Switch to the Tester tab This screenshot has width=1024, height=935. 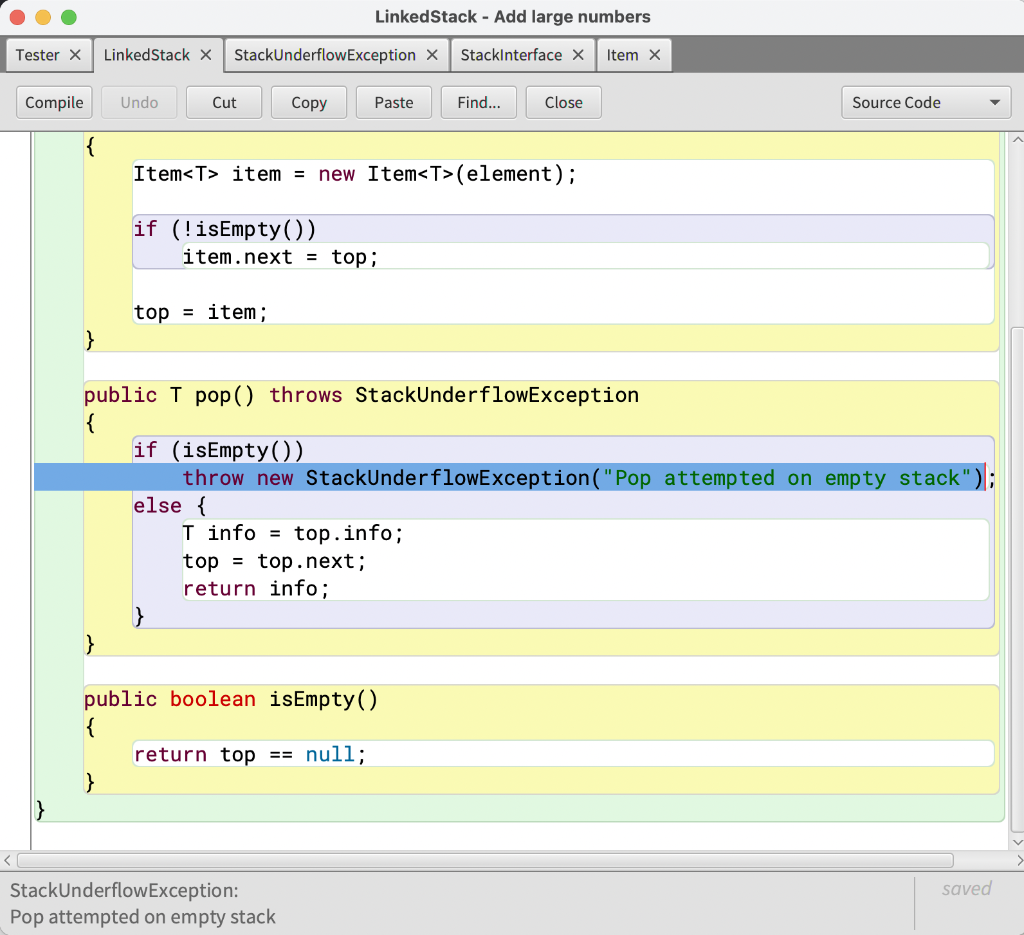pyautogui.click(x=37, y=55)
